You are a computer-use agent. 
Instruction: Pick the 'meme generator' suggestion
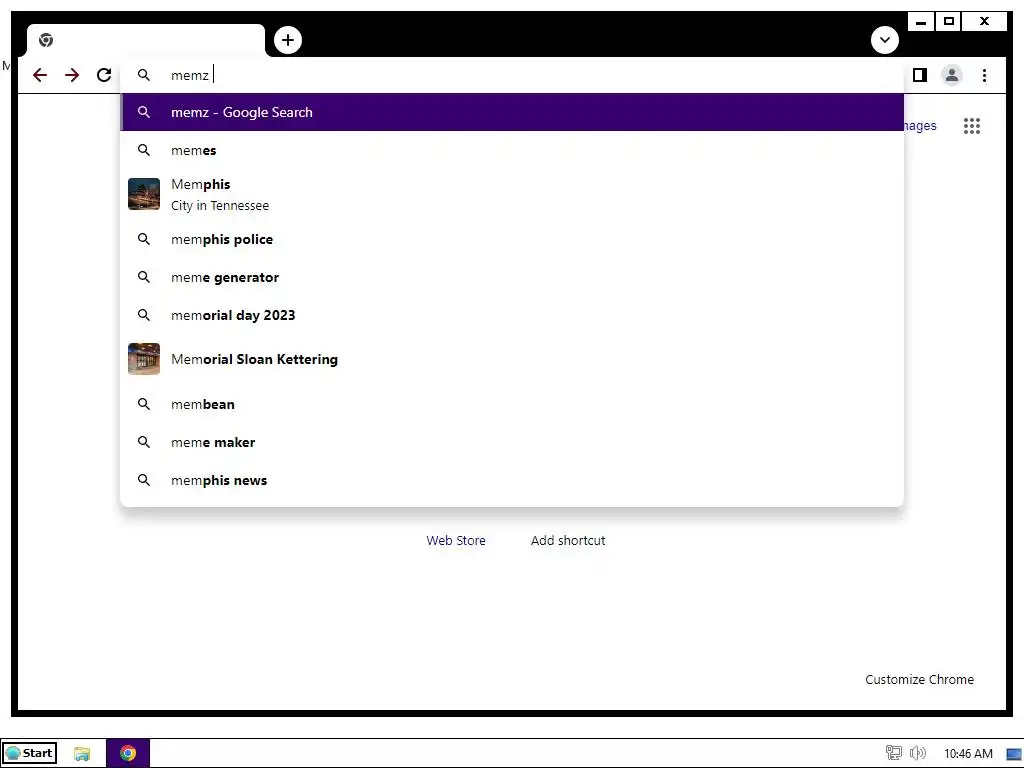click(x=512, y=277)
